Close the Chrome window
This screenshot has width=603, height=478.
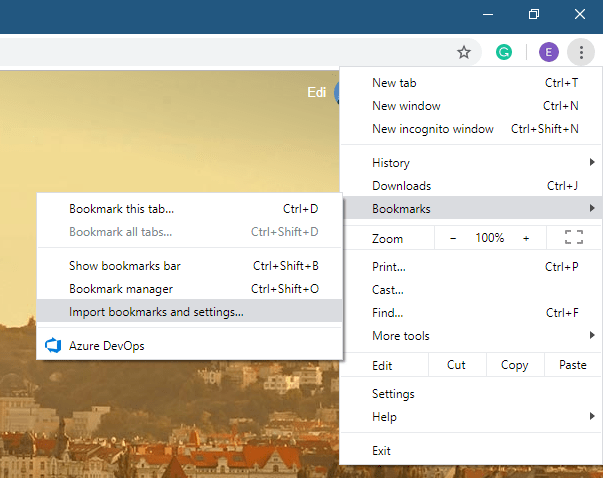click(580, 15)
